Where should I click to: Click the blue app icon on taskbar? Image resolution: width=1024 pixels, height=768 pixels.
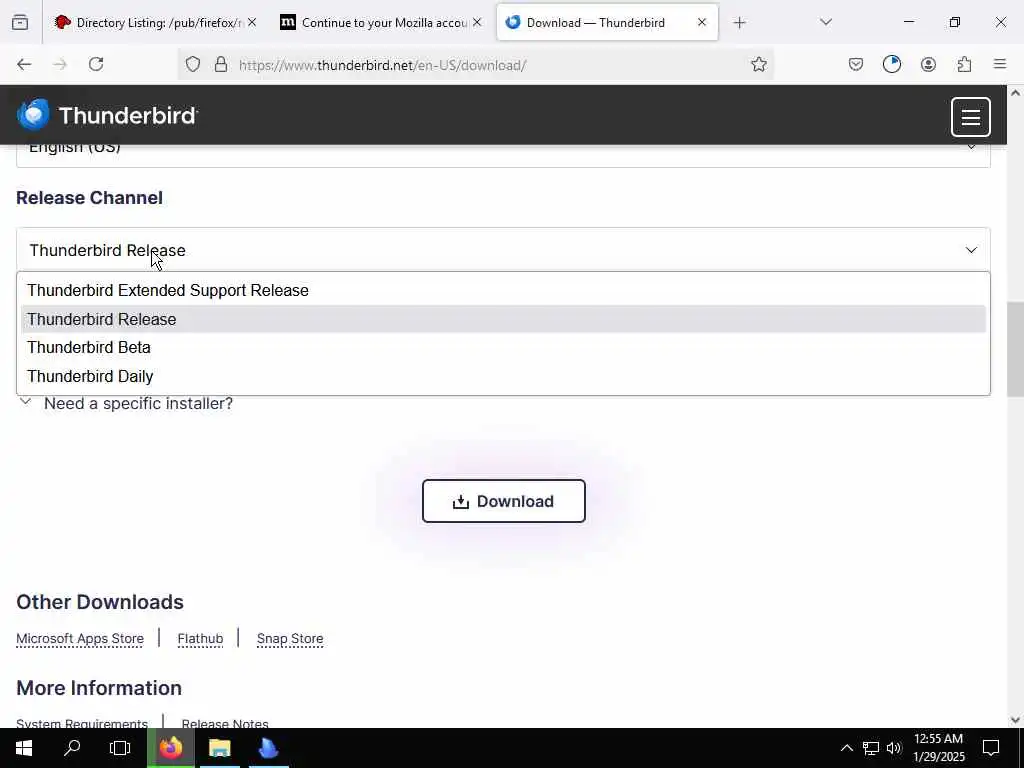268,748
